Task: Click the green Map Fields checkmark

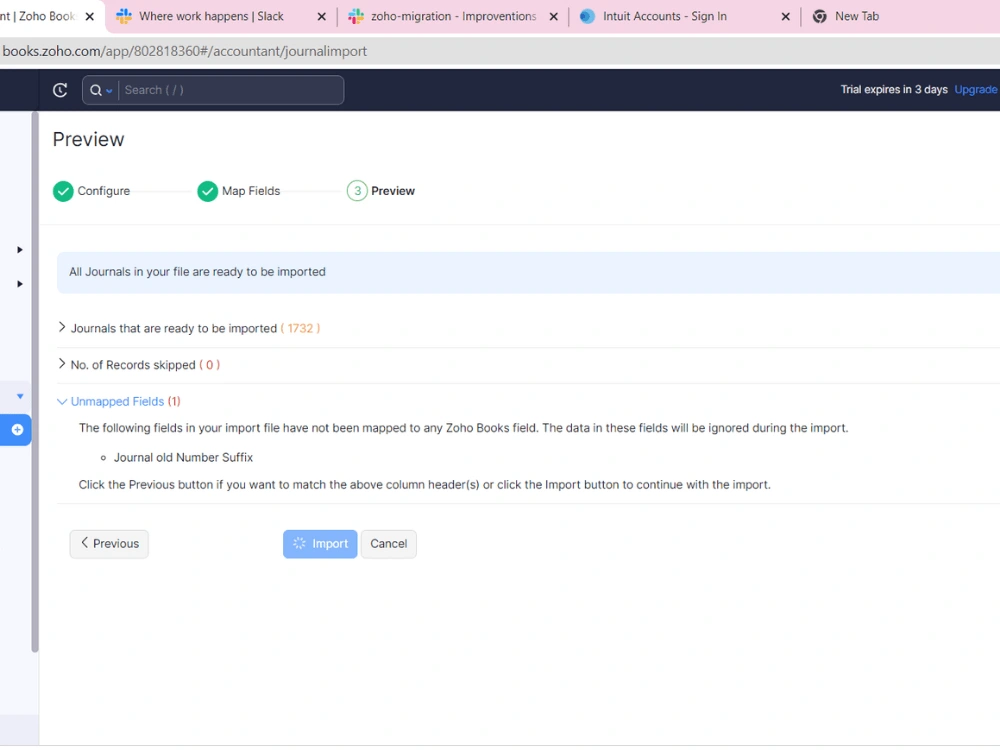Action: 208,190
